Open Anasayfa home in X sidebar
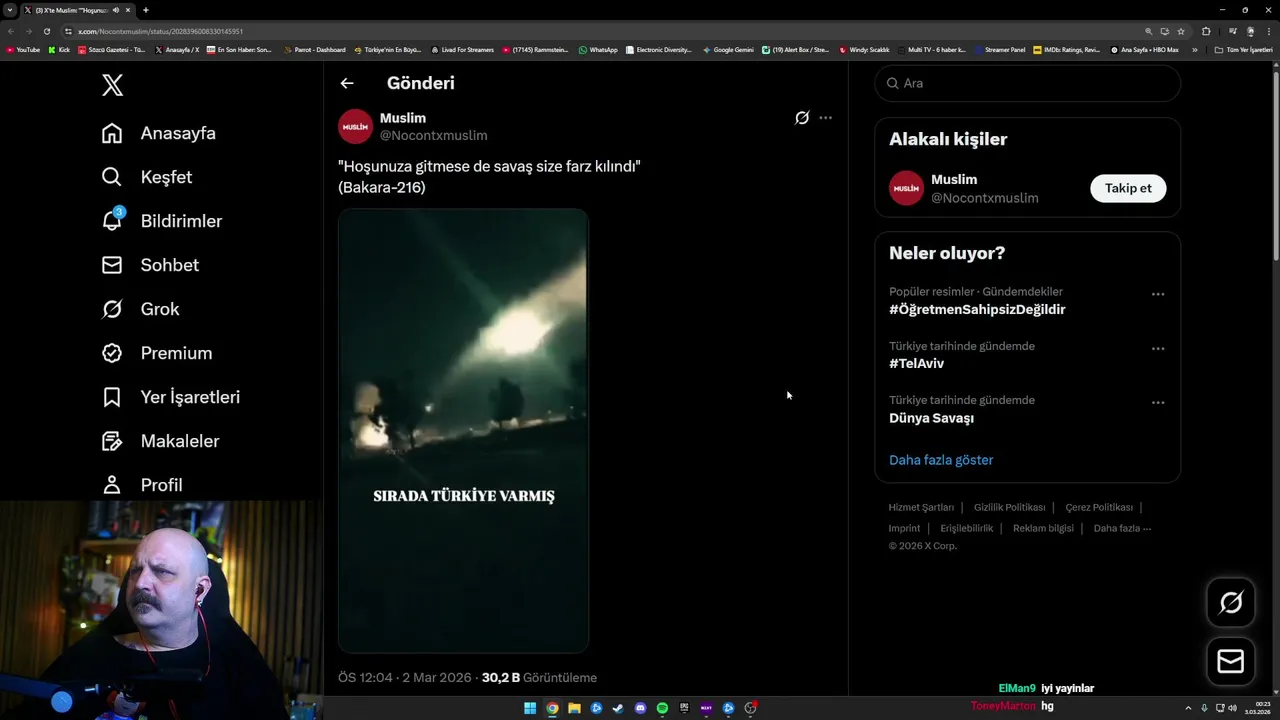Viewport: 1280px width, 720px height. coord(159,133)
